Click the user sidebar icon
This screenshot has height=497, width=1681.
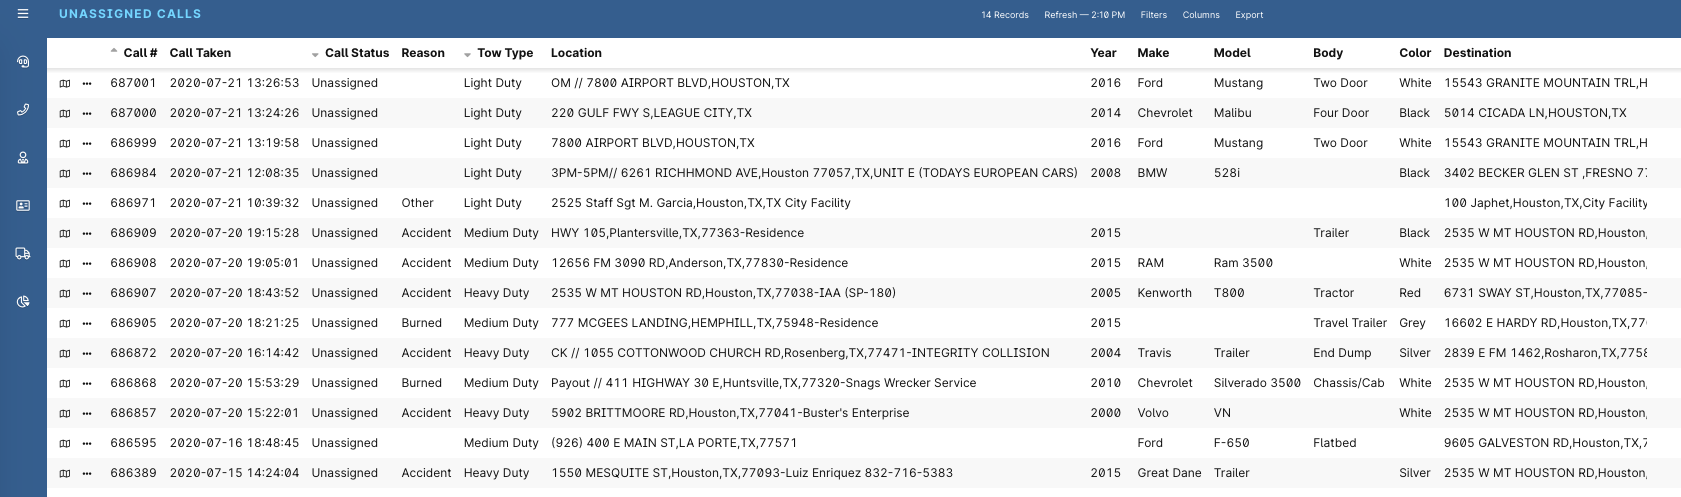[23, 158]
